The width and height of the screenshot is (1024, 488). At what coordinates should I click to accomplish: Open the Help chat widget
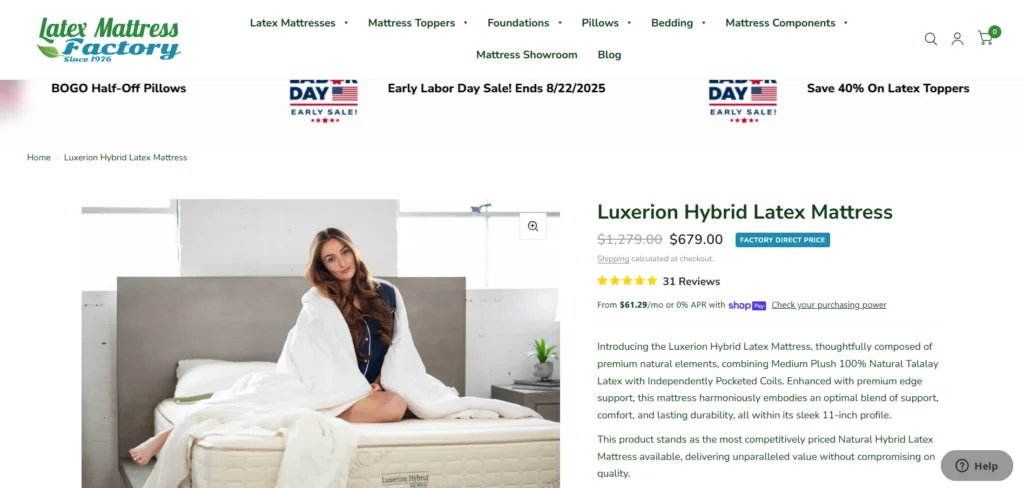pyautogui.click(x=976, y=466)
